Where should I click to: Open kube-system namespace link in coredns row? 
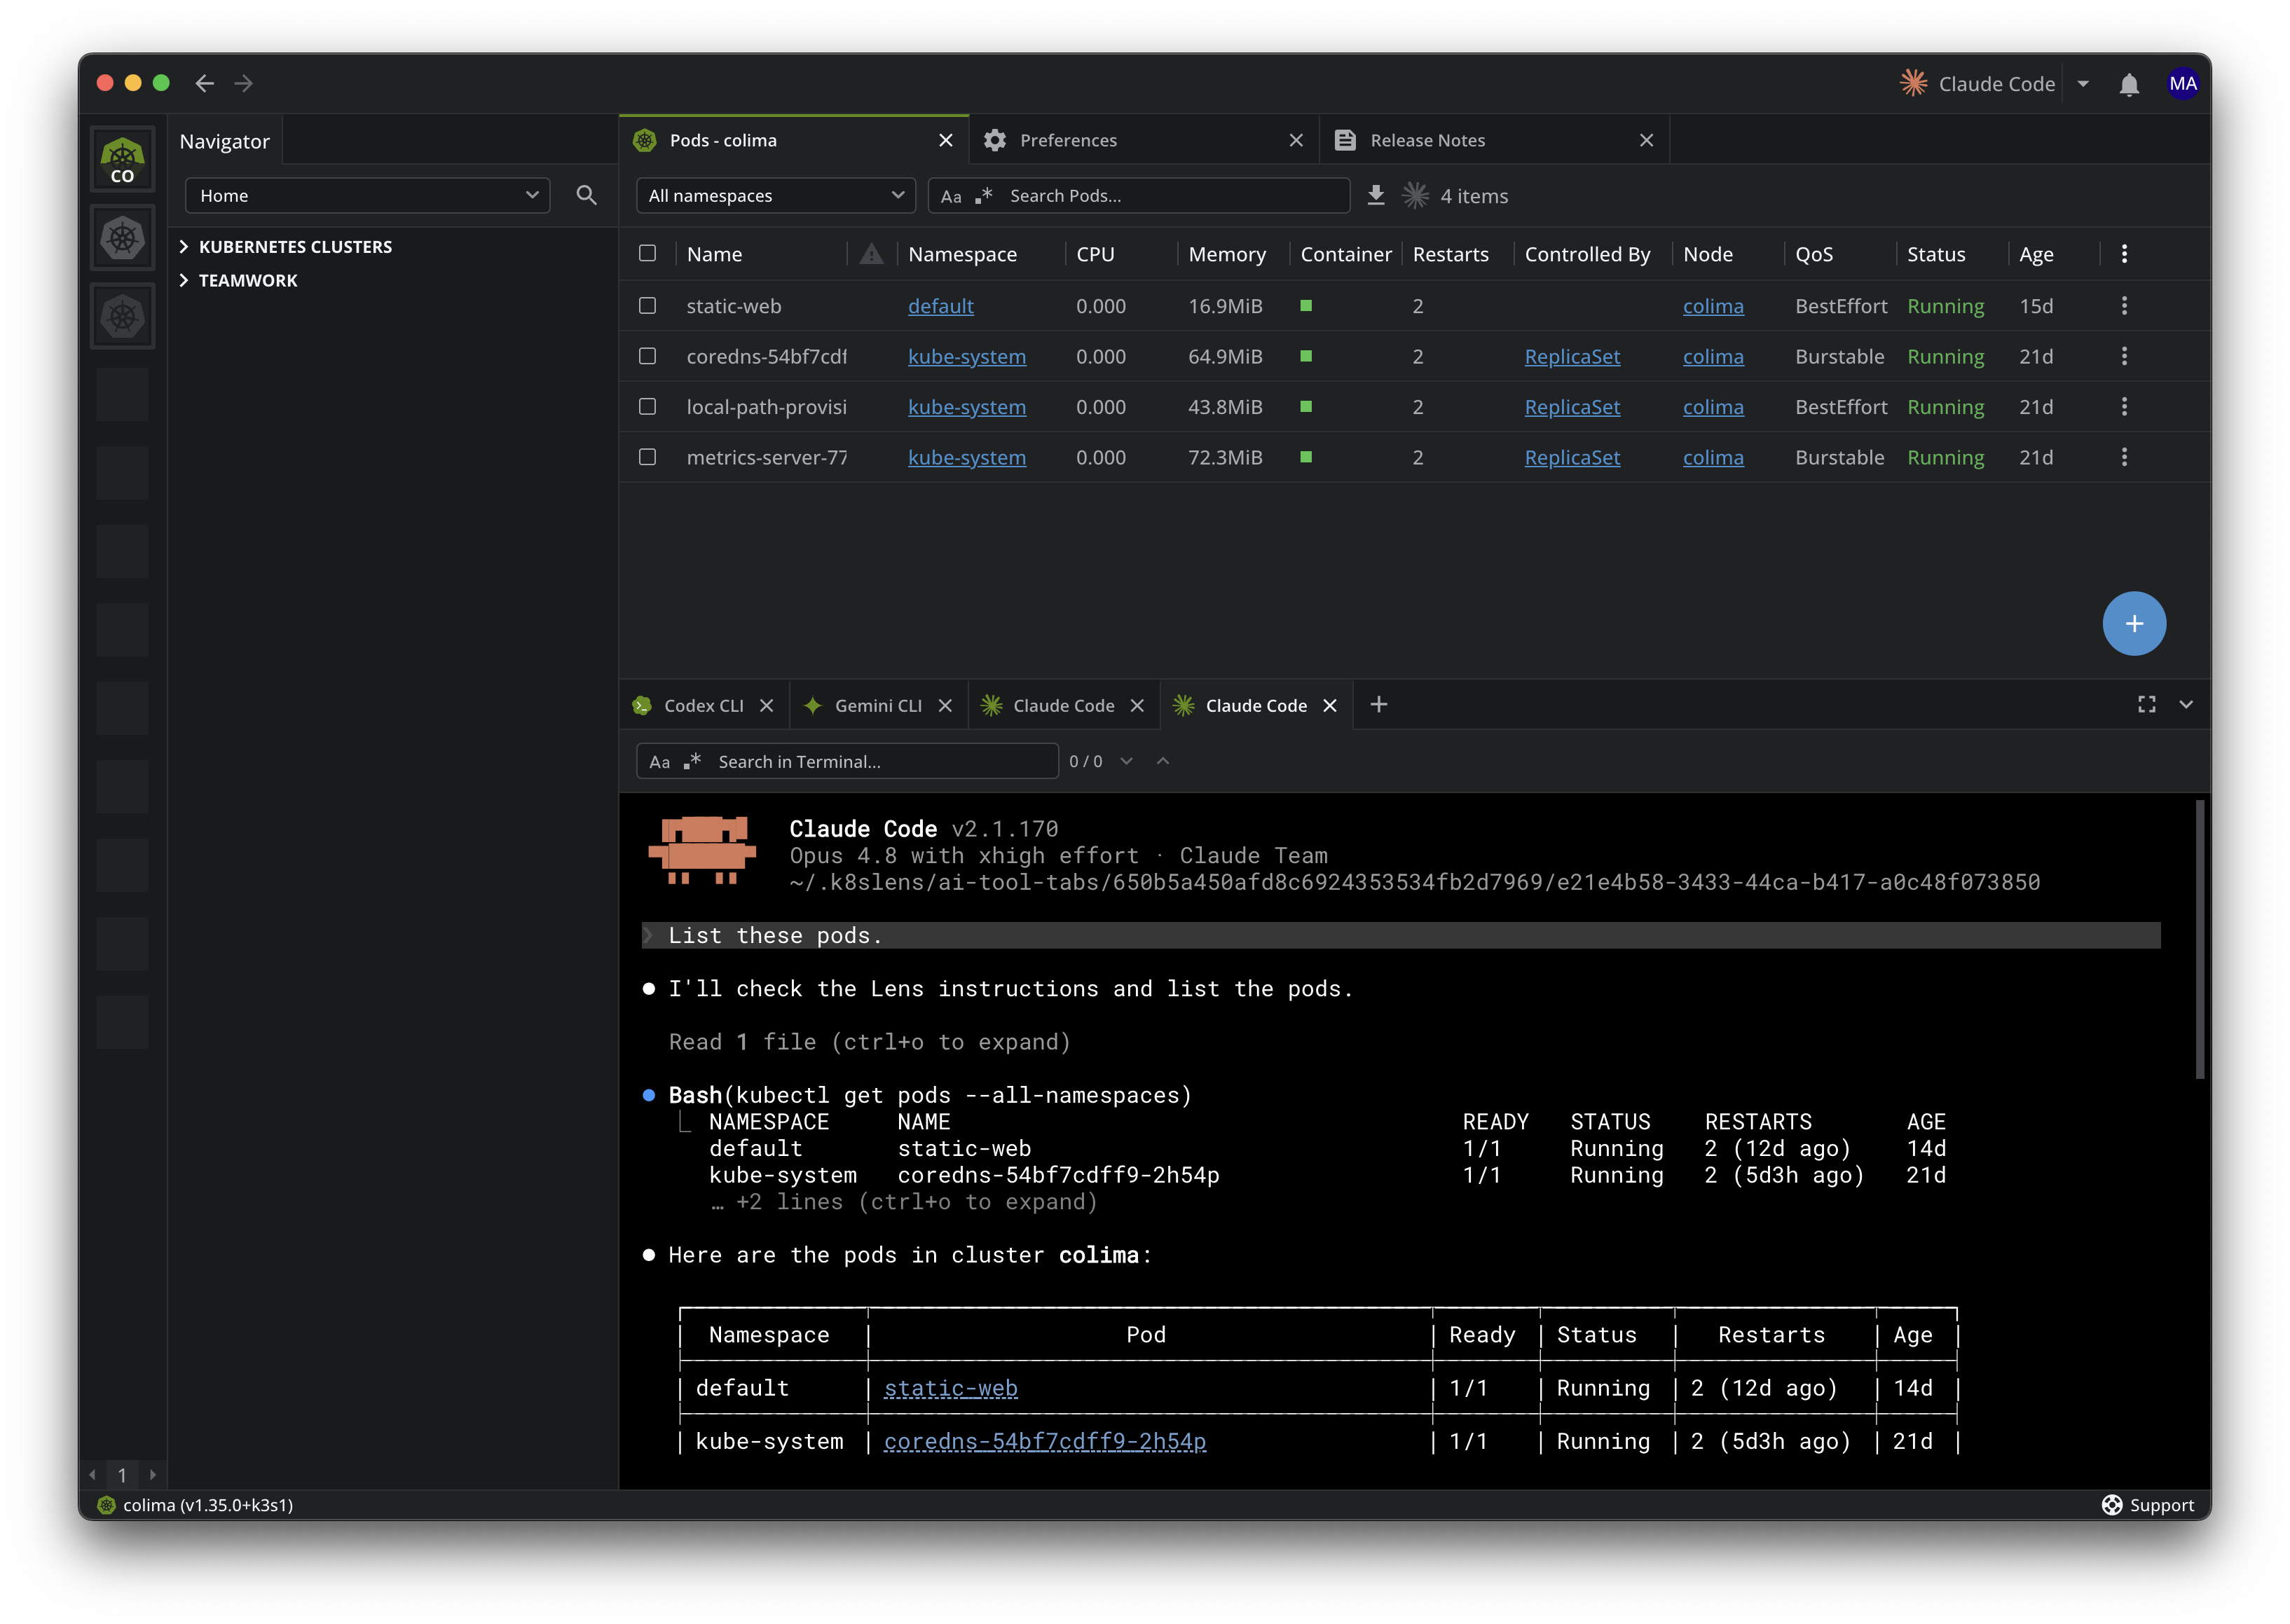(x=966, y=357)
